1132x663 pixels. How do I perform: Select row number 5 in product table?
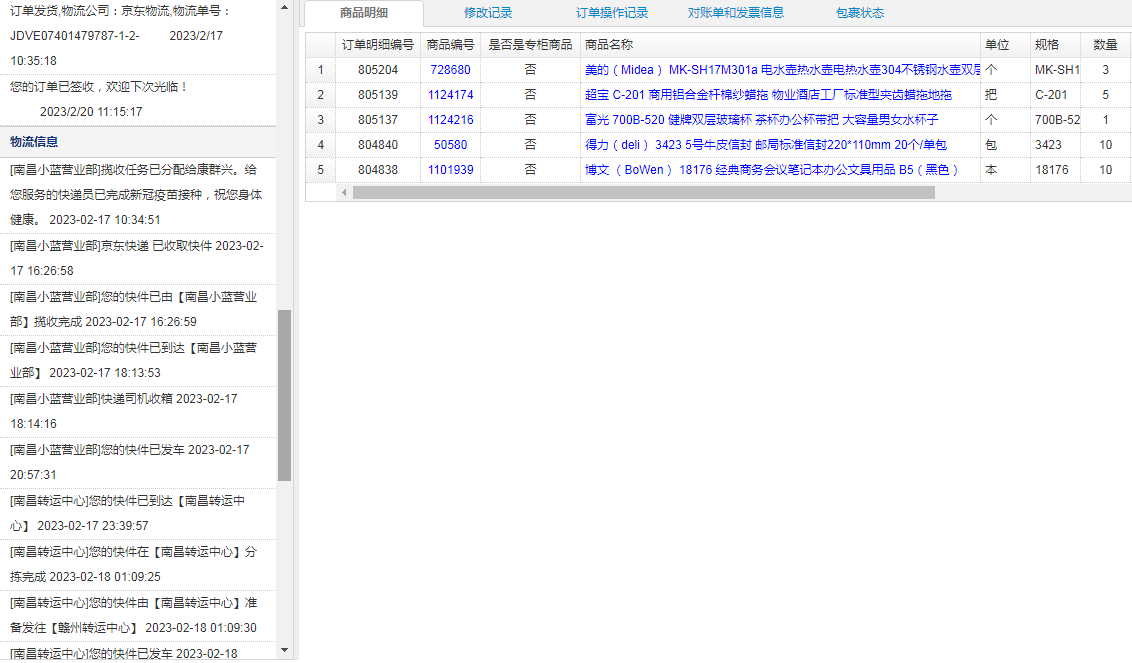pyautogui.click(x=321, y=170)
